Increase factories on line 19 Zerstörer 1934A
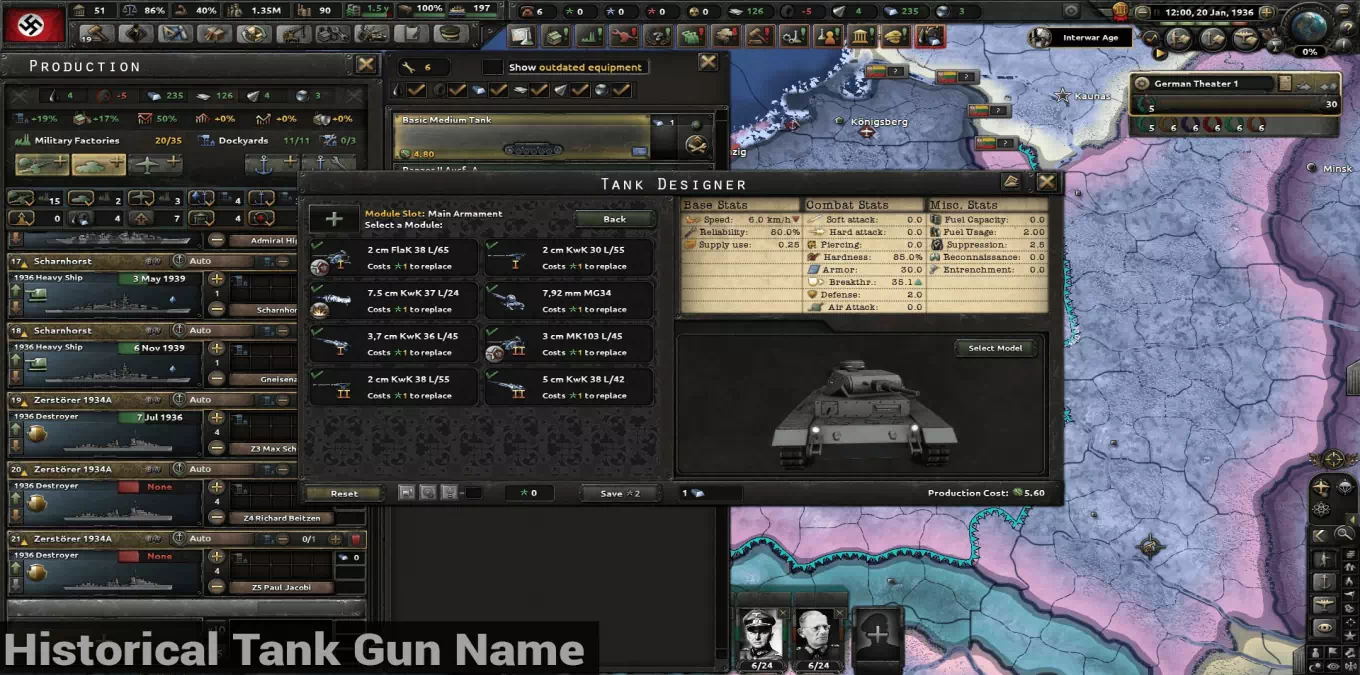1360x675 pixels. pyautogui.click(x=216, y=417)
